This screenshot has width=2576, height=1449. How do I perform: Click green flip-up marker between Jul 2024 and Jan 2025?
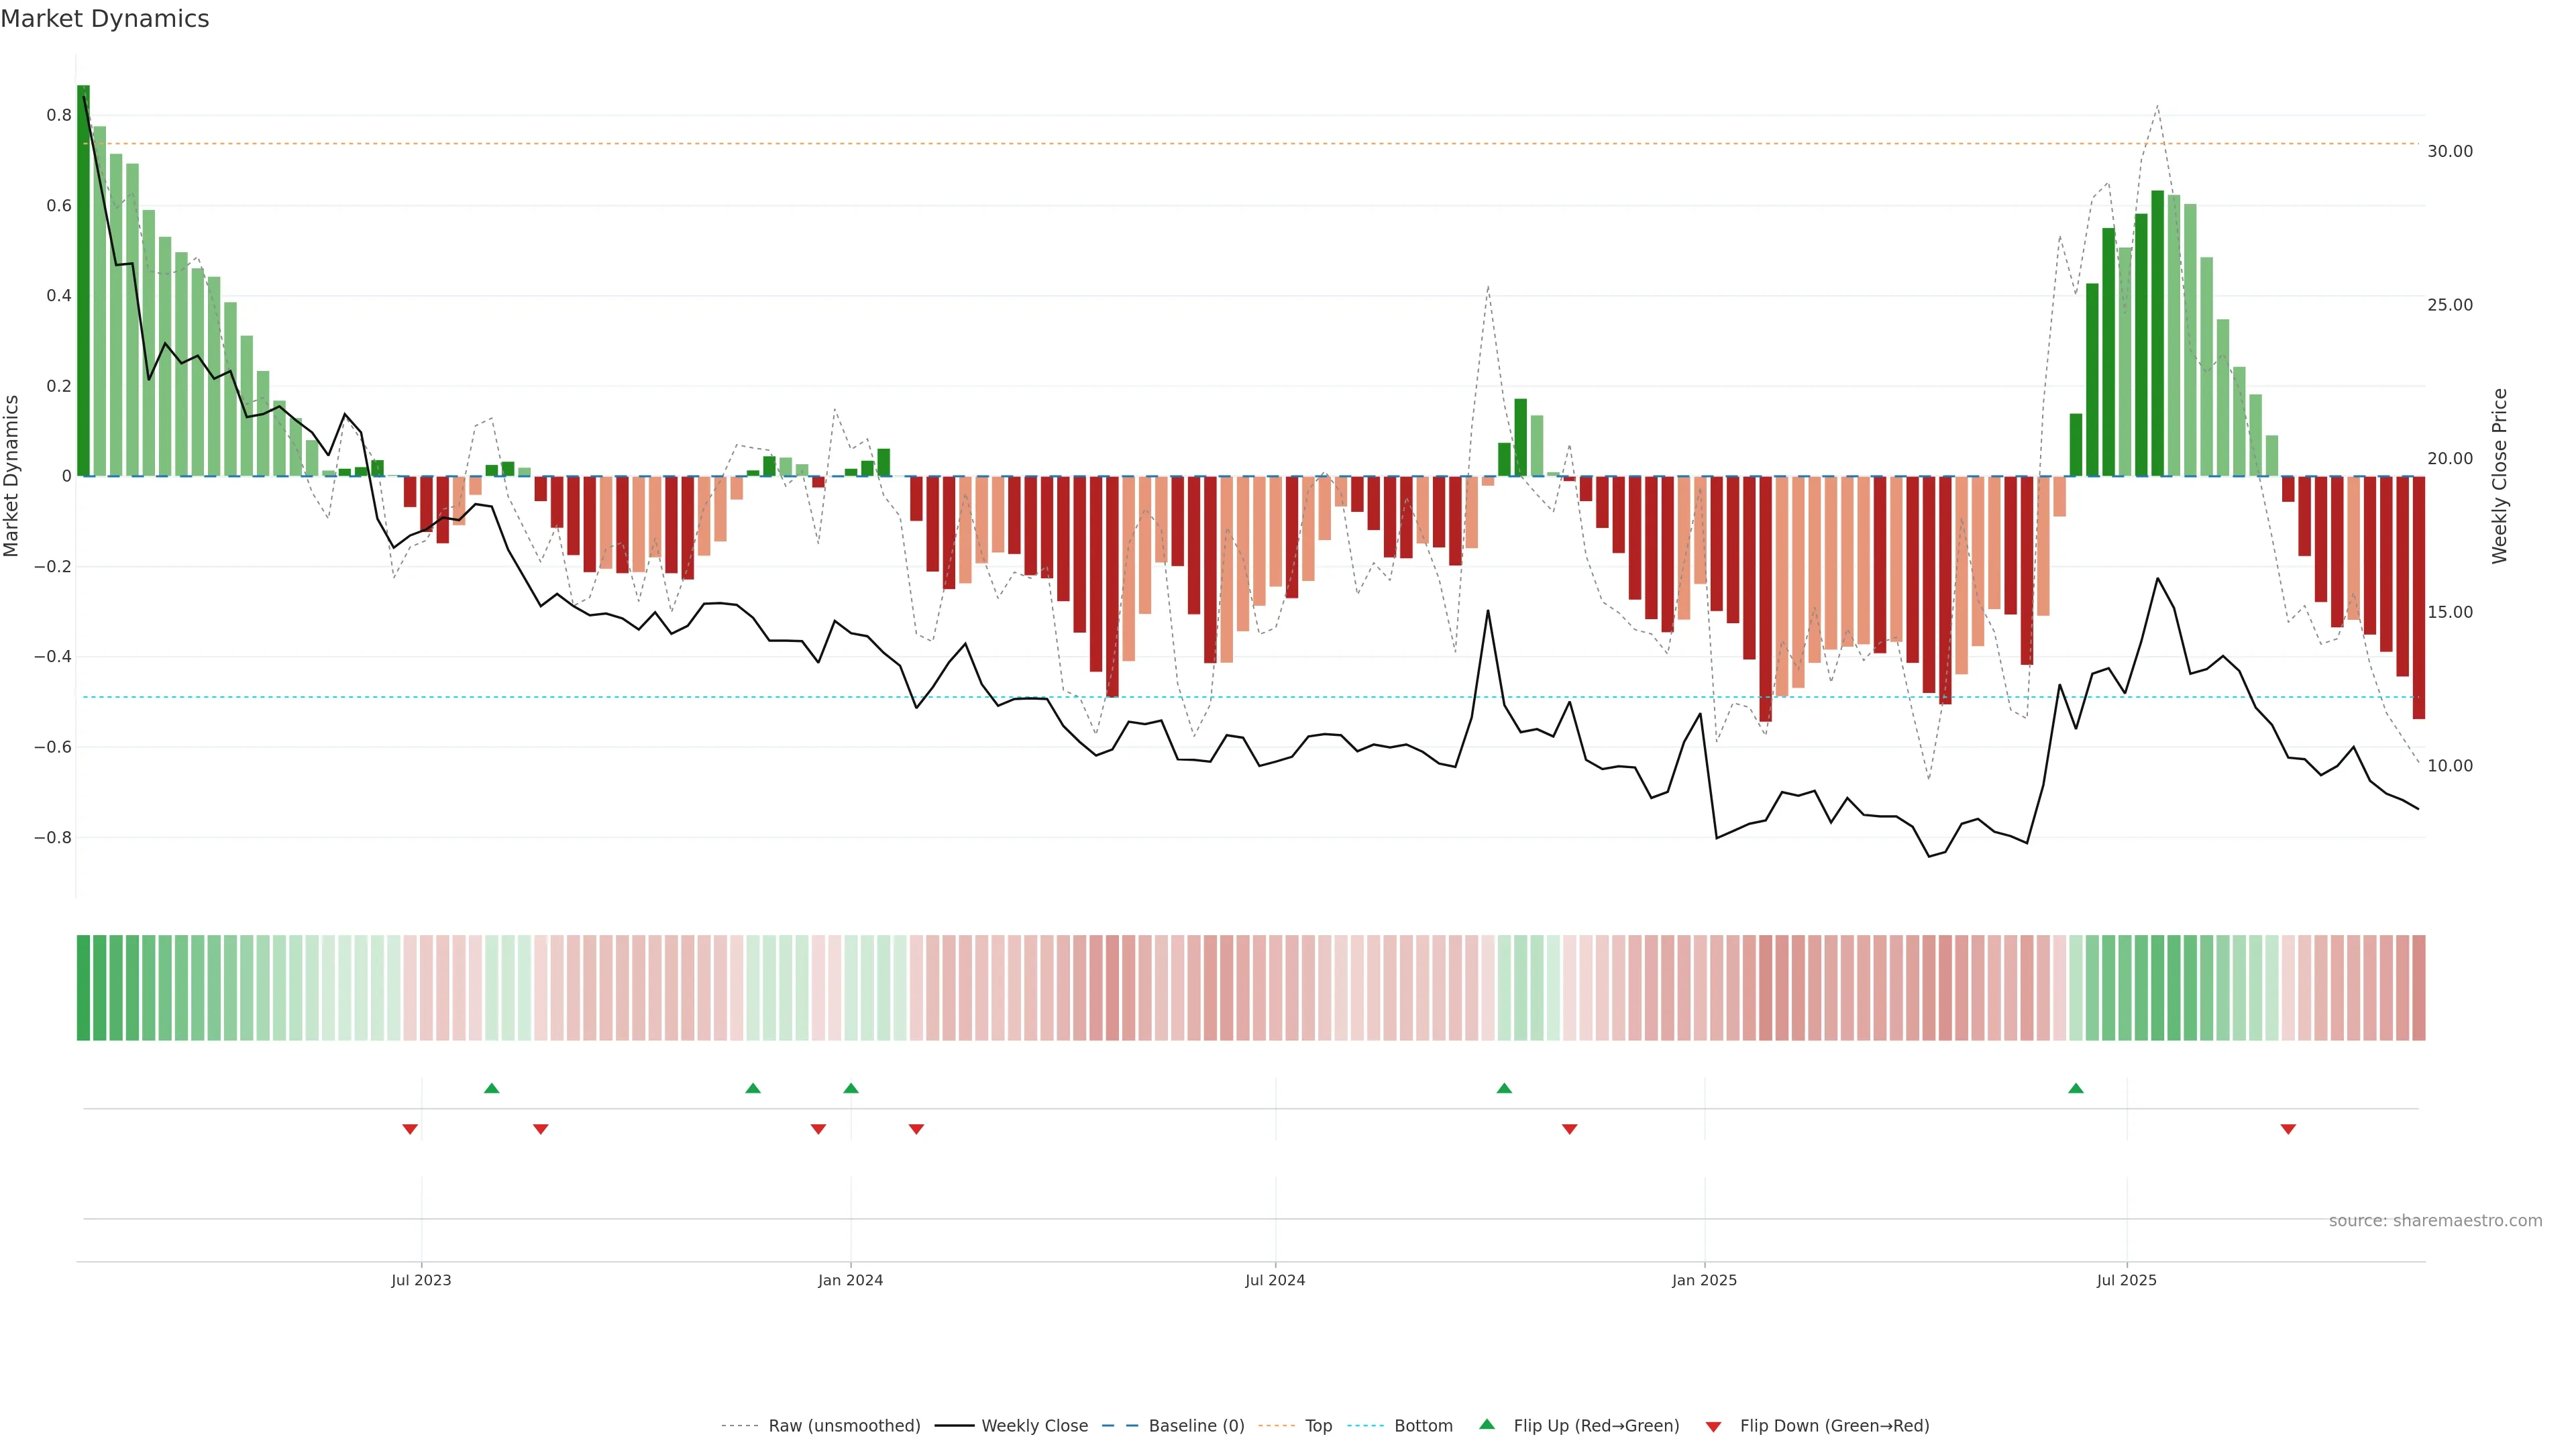point(1504,1088)
